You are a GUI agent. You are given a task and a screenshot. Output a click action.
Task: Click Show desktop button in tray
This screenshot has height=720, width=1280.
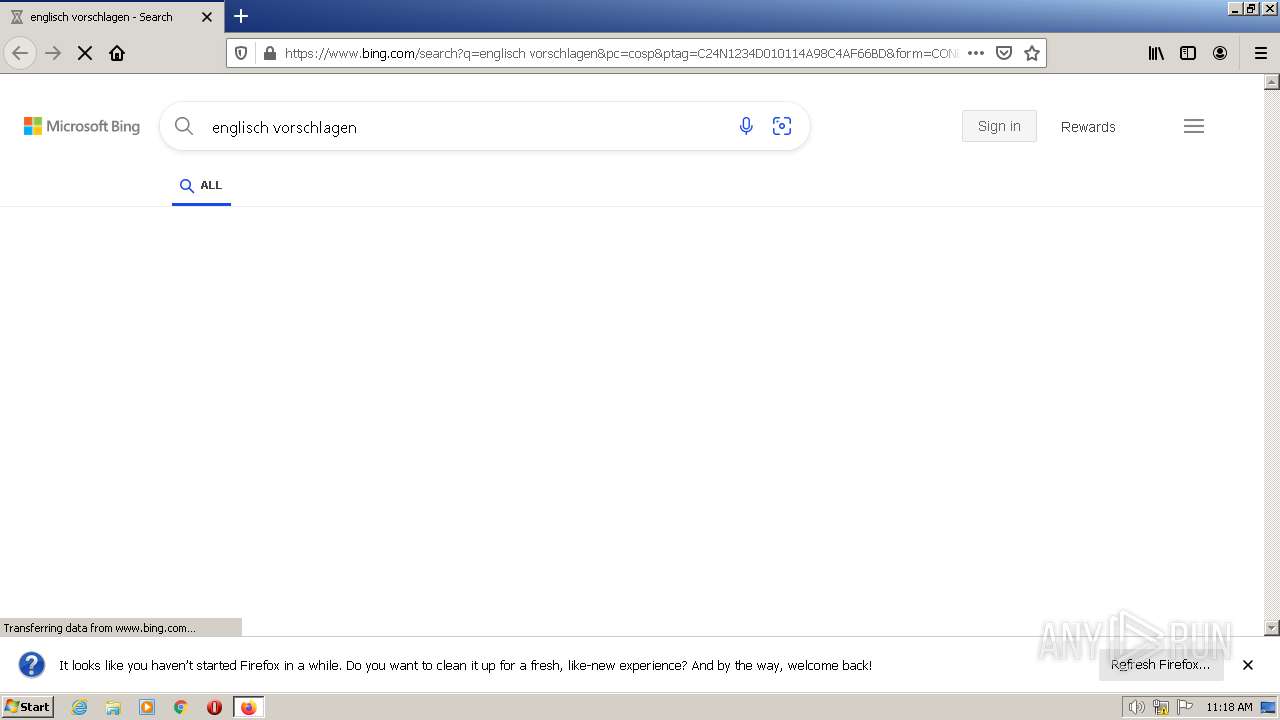point(1268,707)
